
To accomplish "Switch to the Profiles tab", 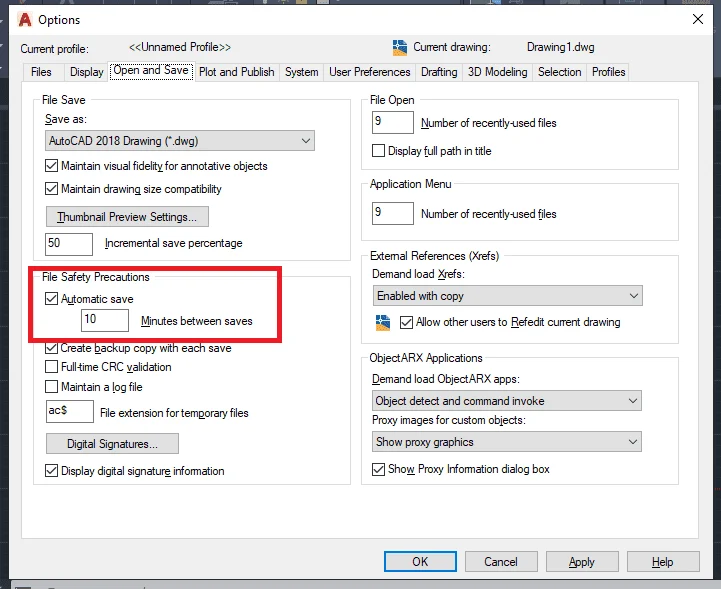I will (x=608, y=72).
